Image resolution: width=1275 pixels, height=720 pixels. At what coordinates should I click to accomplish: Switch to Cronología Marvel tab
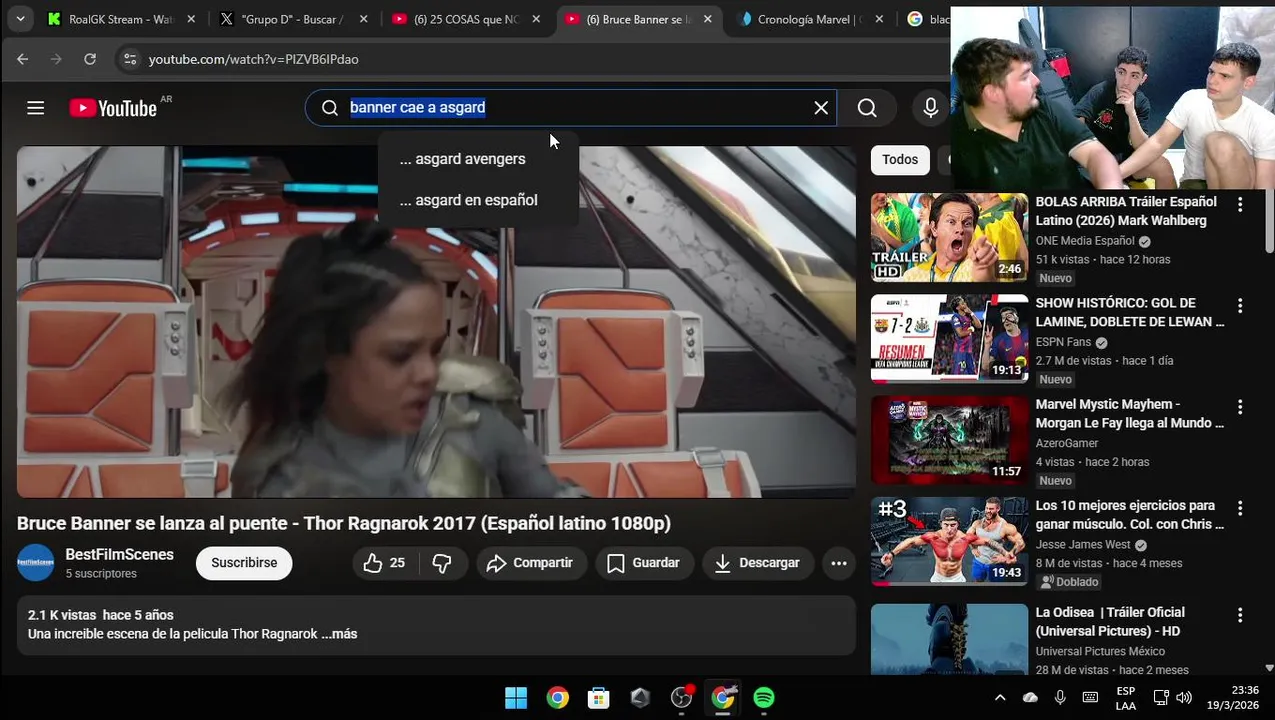[812, 19]
